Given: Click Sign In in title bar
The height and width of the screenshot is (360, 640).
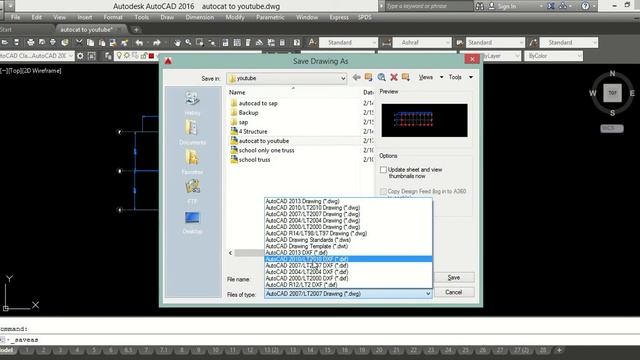Looking at the screenshot, I should pos(506,6).
